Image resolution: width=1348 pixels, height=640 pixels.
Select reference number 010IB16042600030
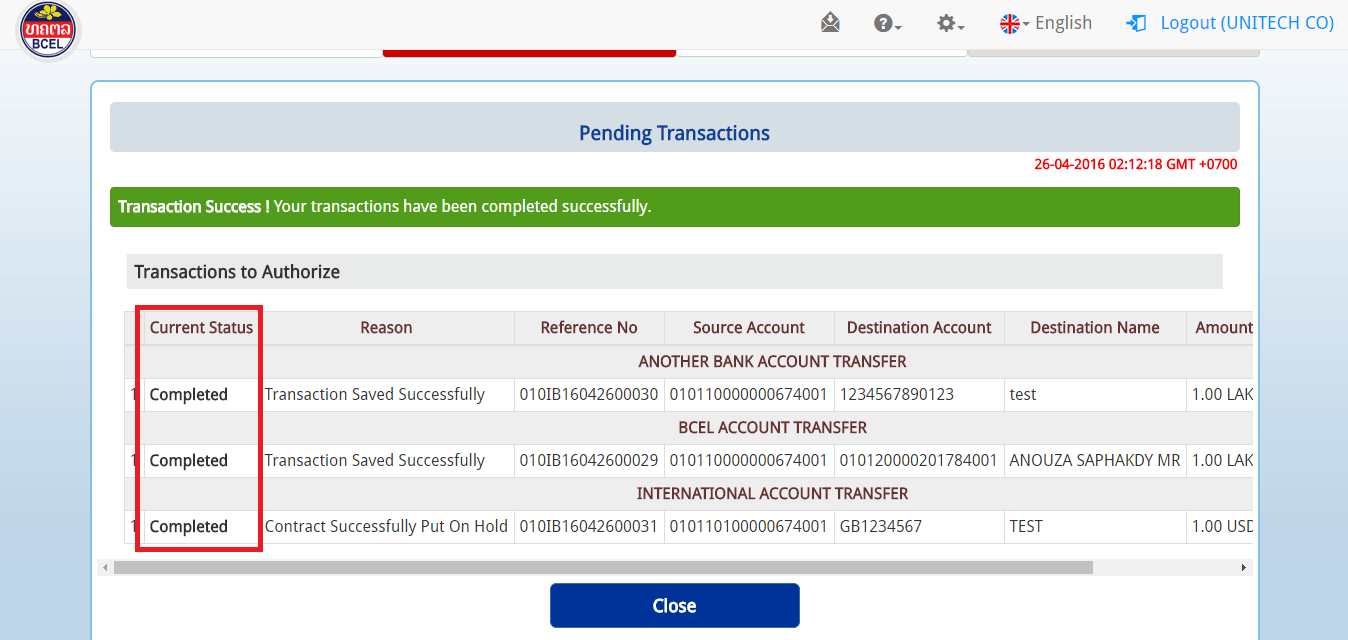pos(589,395)
